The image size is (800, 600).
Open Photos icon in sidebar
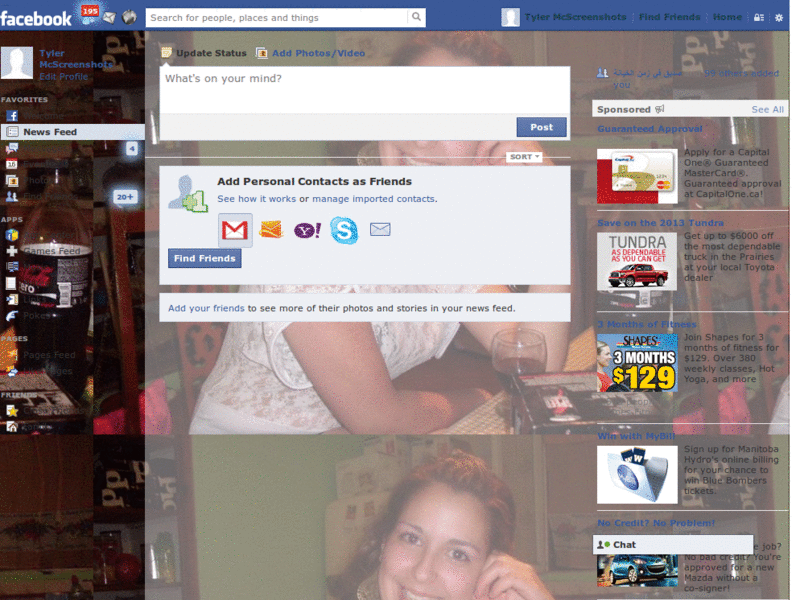click(12, 181)
